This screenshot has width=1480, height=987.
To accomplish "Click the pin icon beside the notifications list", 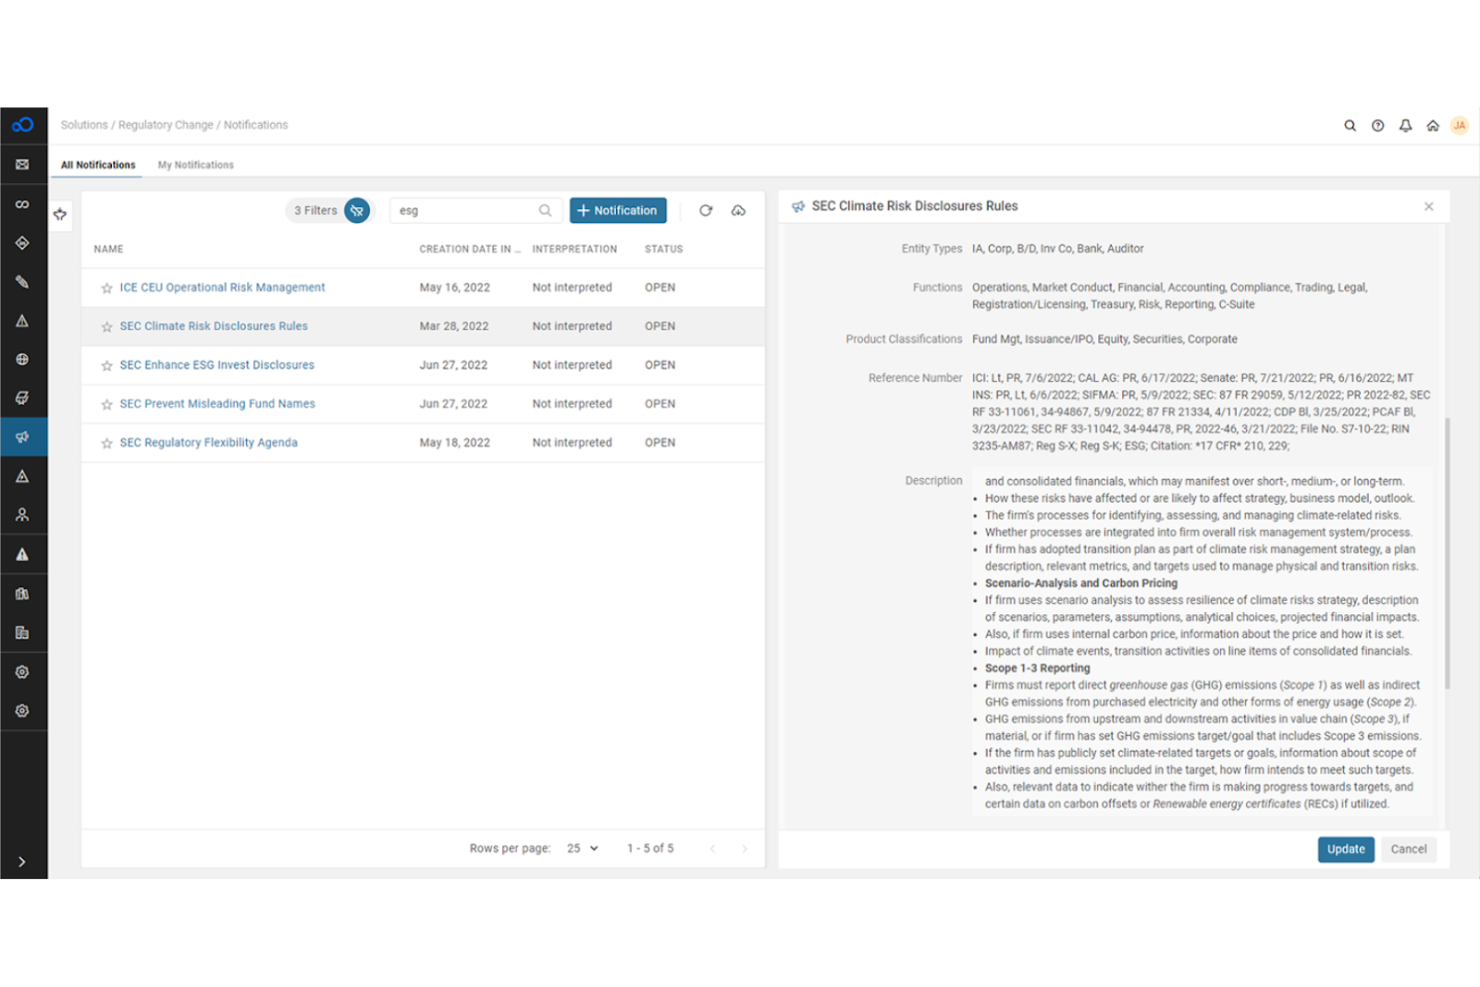I will [60, 214].
